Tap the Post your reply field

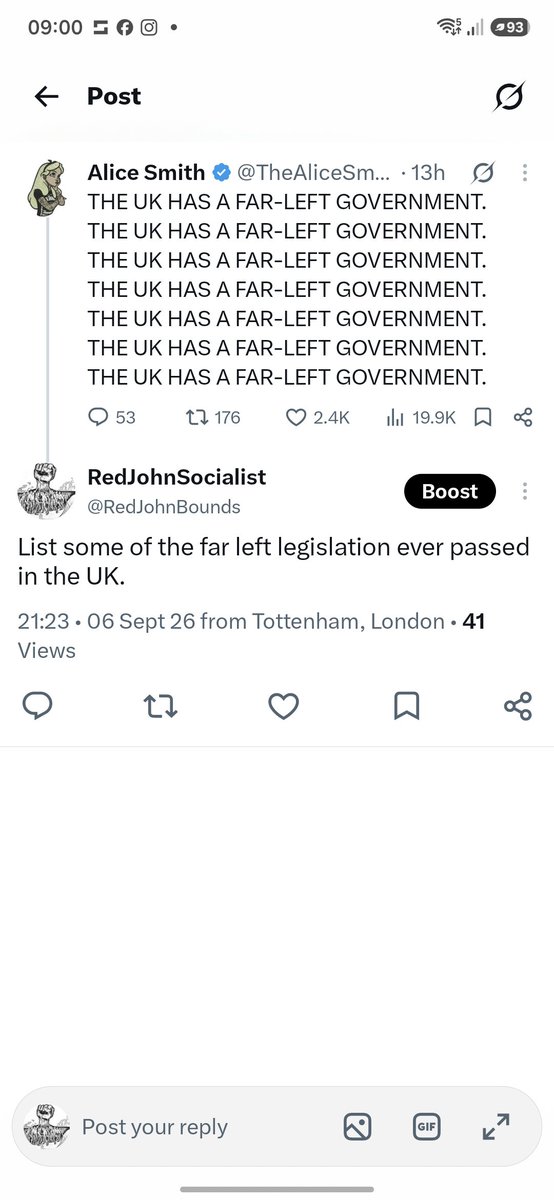point(155,1127)
